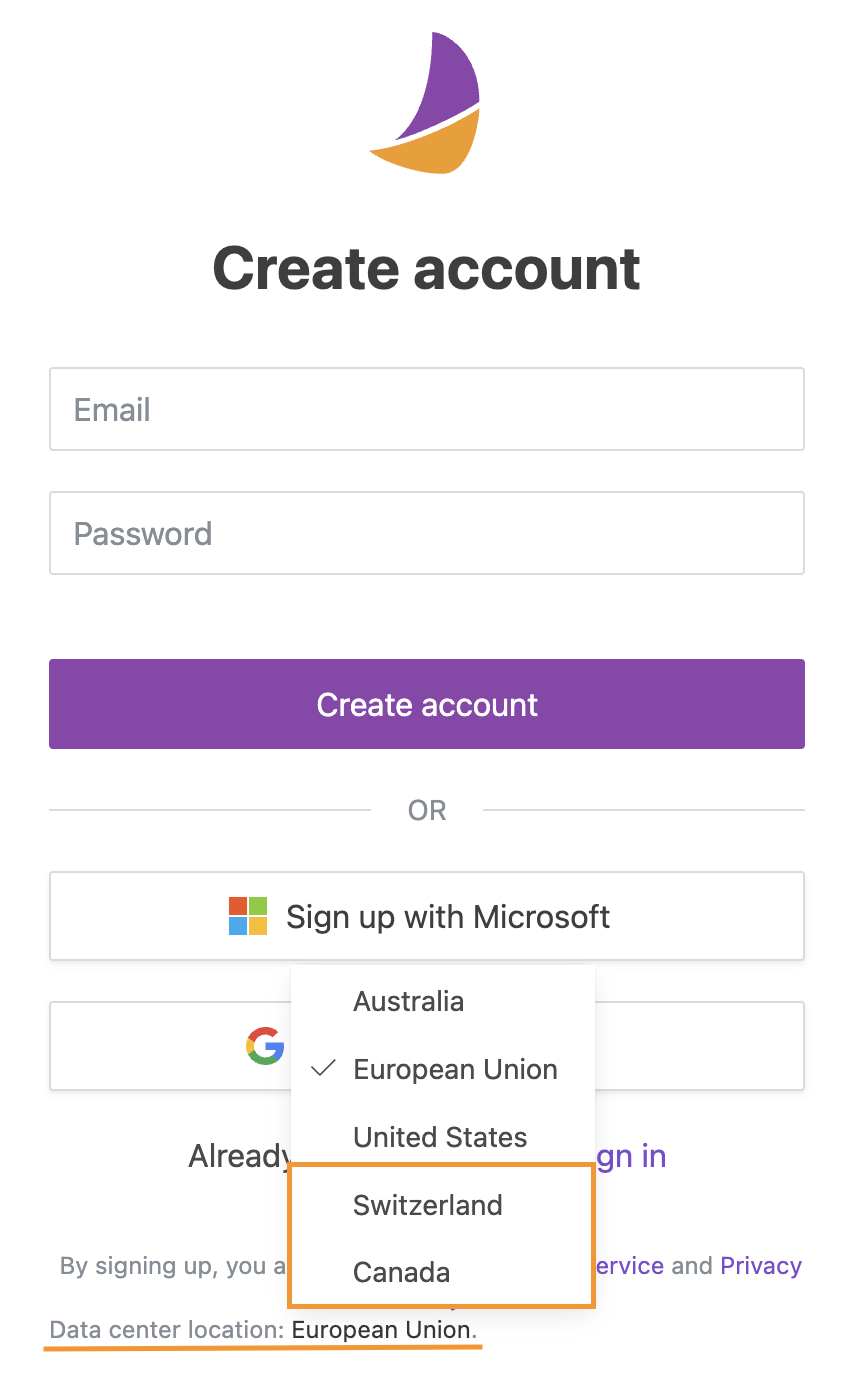Toggle the underlined European Union location dropdown
Viewport: 859px width, 1385px height.
coord(381,1330)
